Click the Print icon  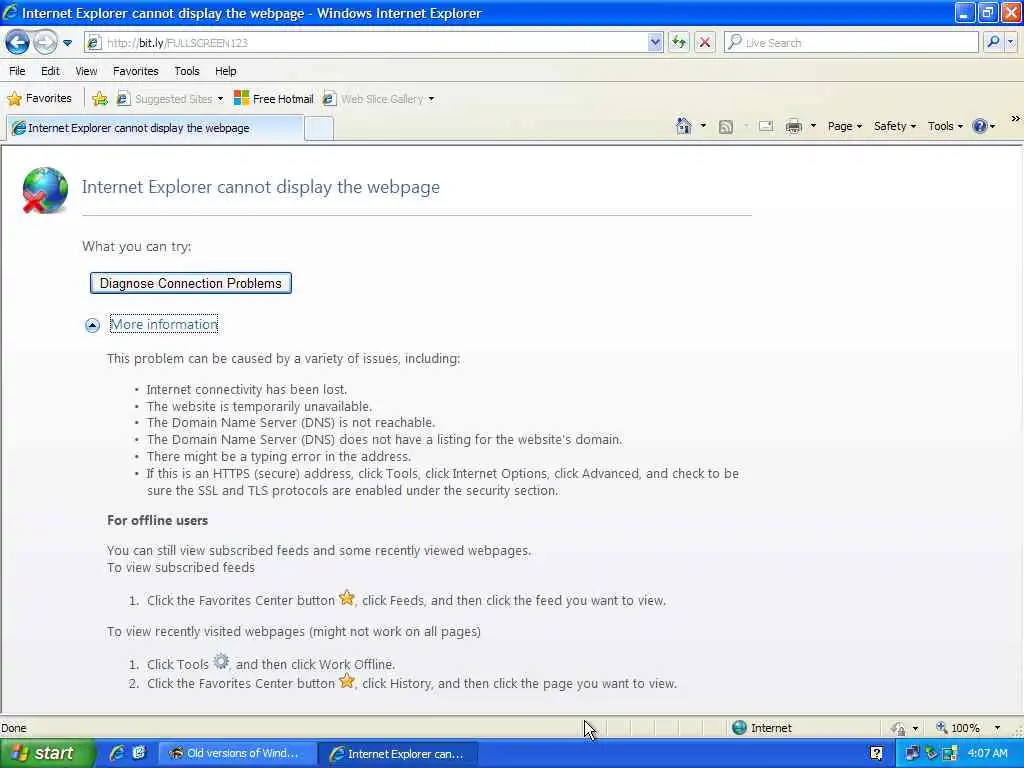(793, 127)
